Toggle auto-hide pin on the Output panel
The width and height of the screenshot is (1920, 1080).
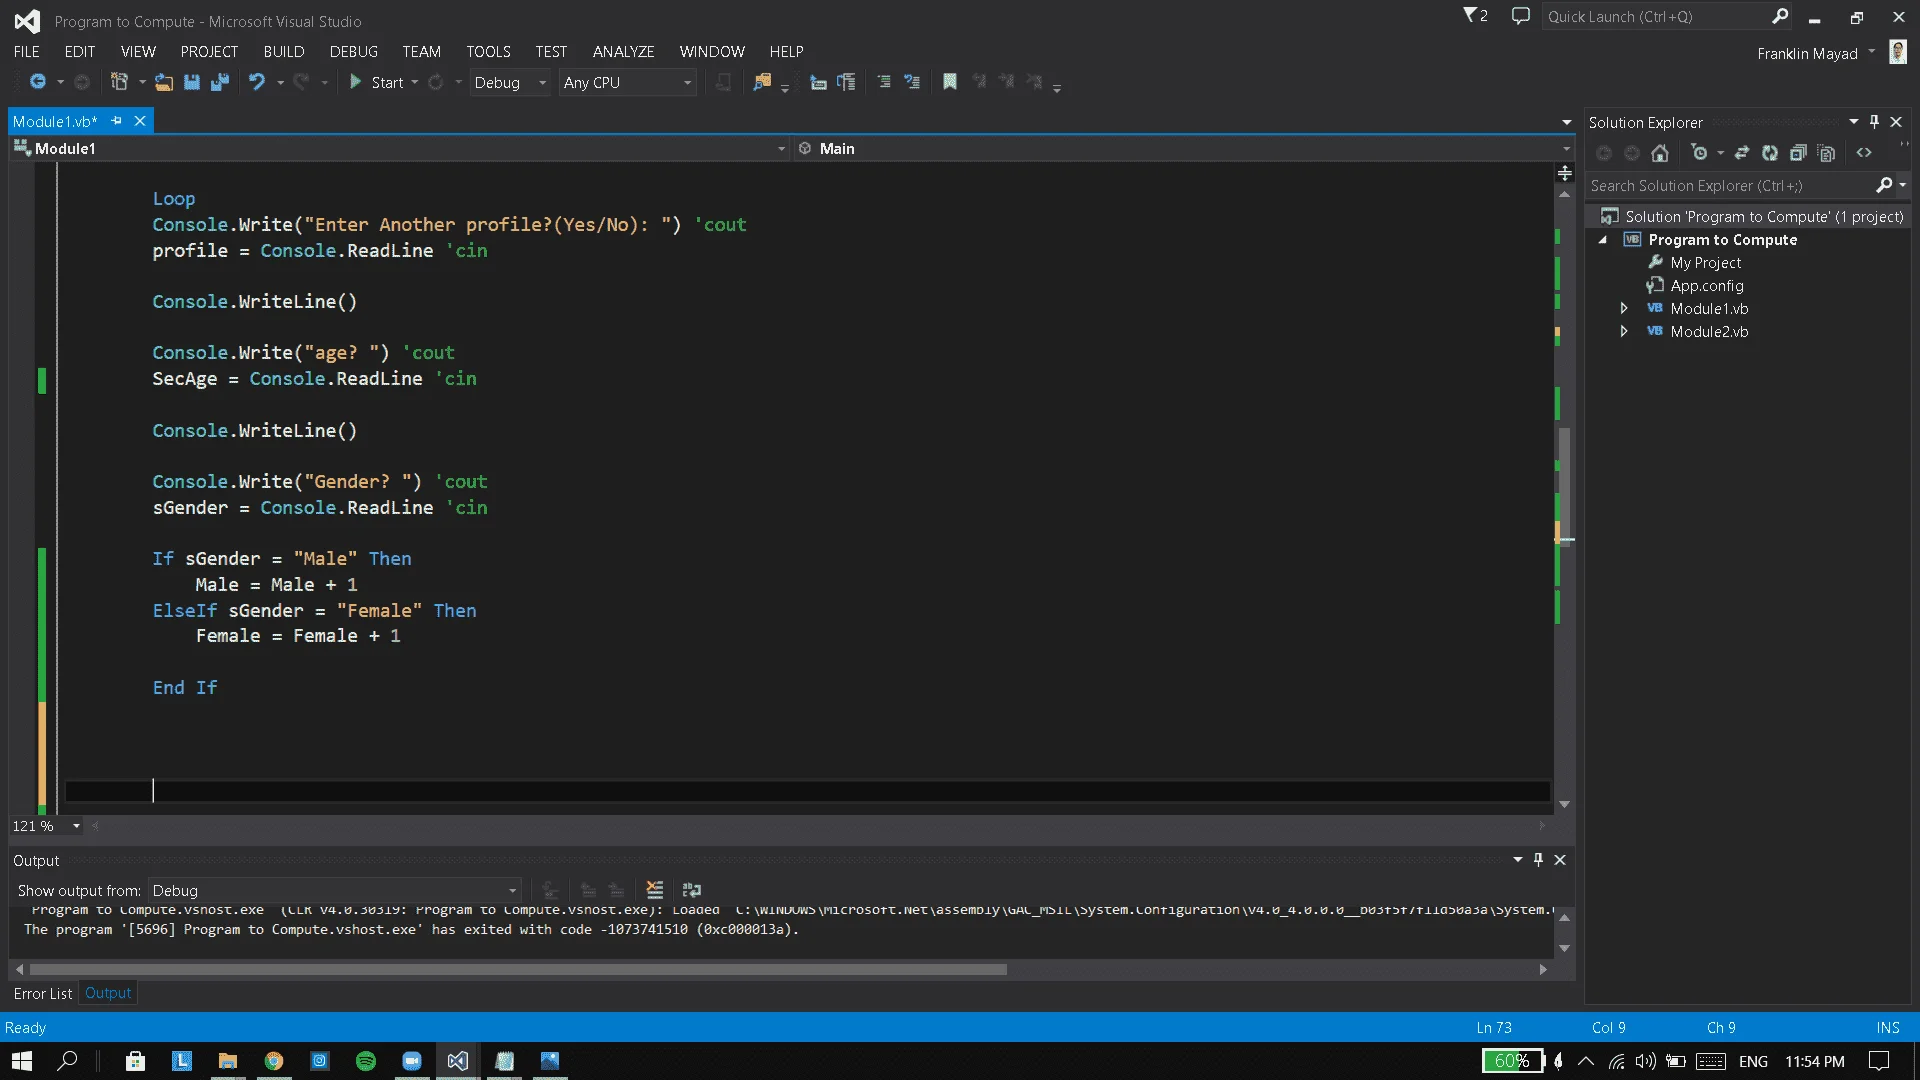1538,860
